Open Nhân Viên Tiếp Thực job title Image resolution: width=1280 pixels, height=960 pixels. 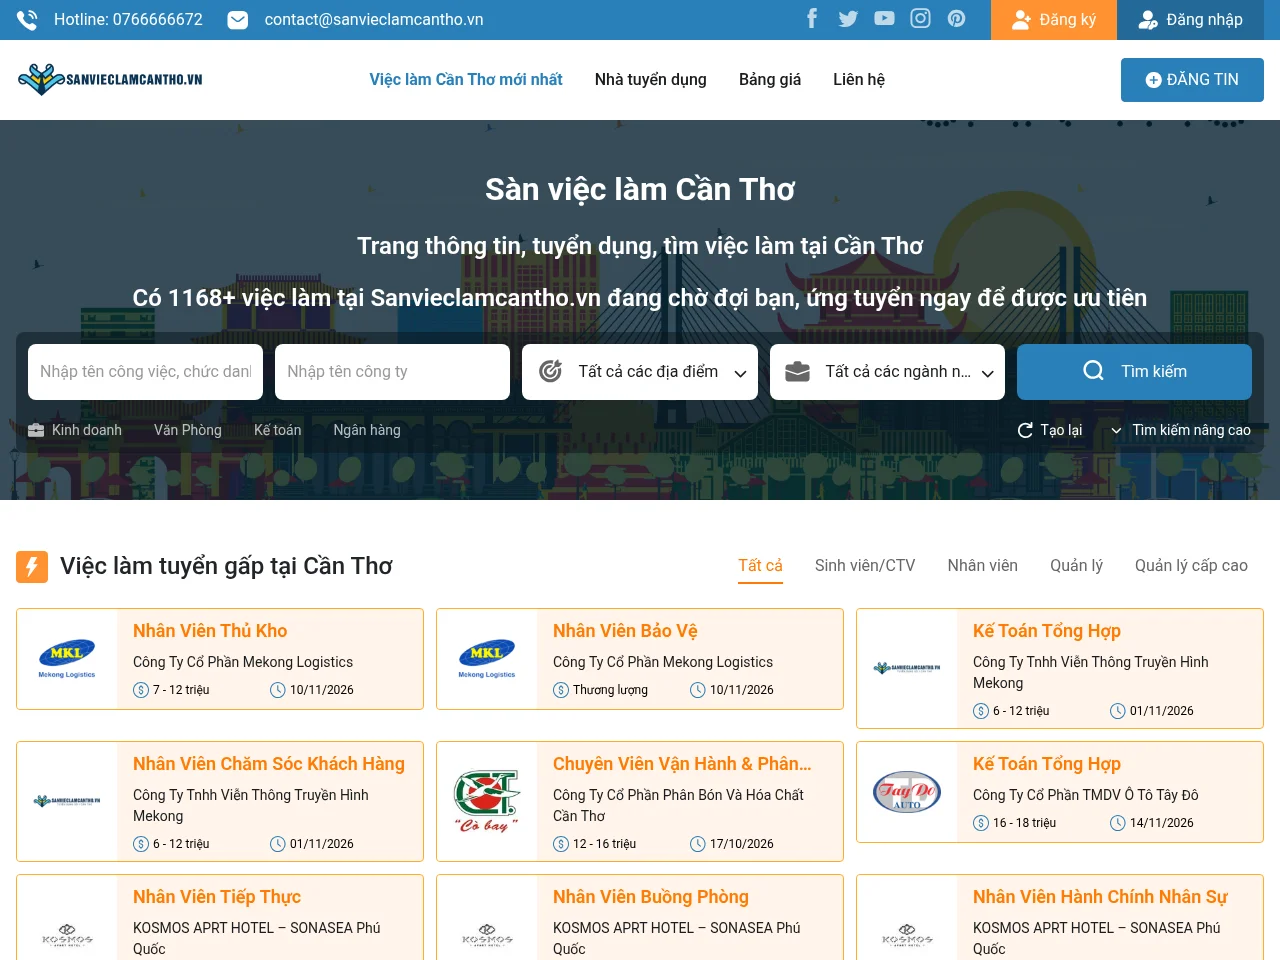click(217, 897)
